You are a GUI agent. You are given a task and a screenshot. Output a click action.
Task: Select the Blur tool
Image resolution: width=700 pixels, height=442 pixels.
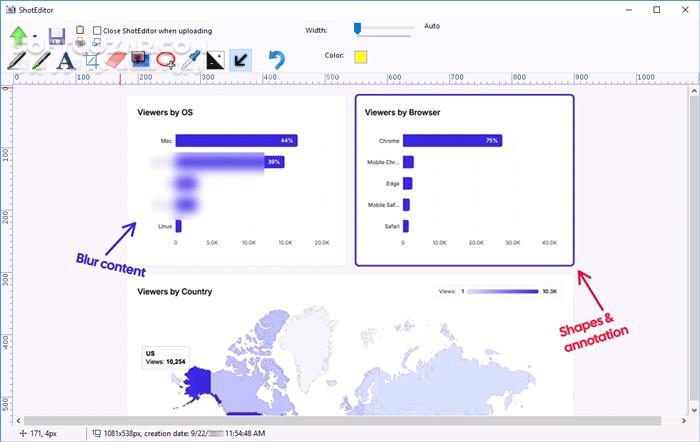click(x=140, y=60)
